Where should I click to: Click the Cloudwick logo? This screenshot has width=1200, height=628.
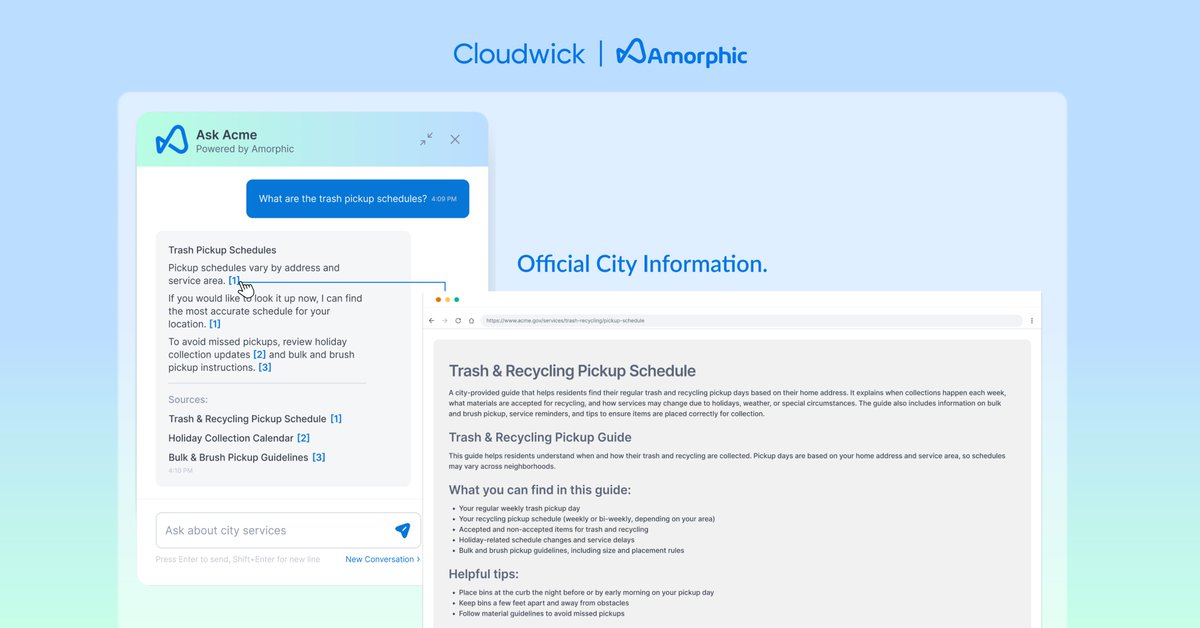coord(519,53)
